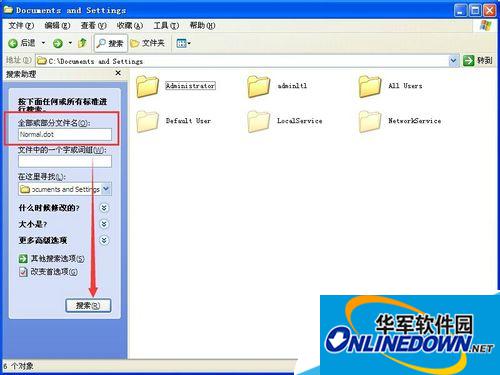Expand the address bar dropdown
This screenshot has width=500, height=375.
453,61
